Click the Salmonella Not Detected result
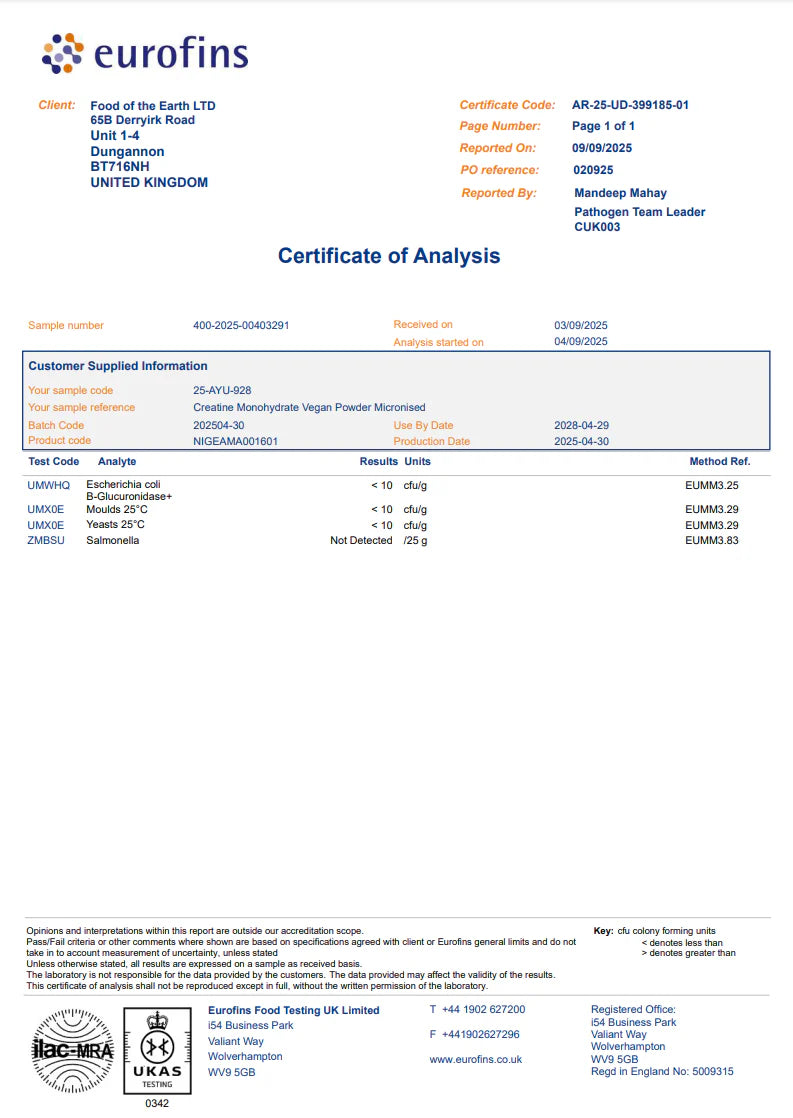This screenshot has height=1118, width=793. (x=361, y=540)
